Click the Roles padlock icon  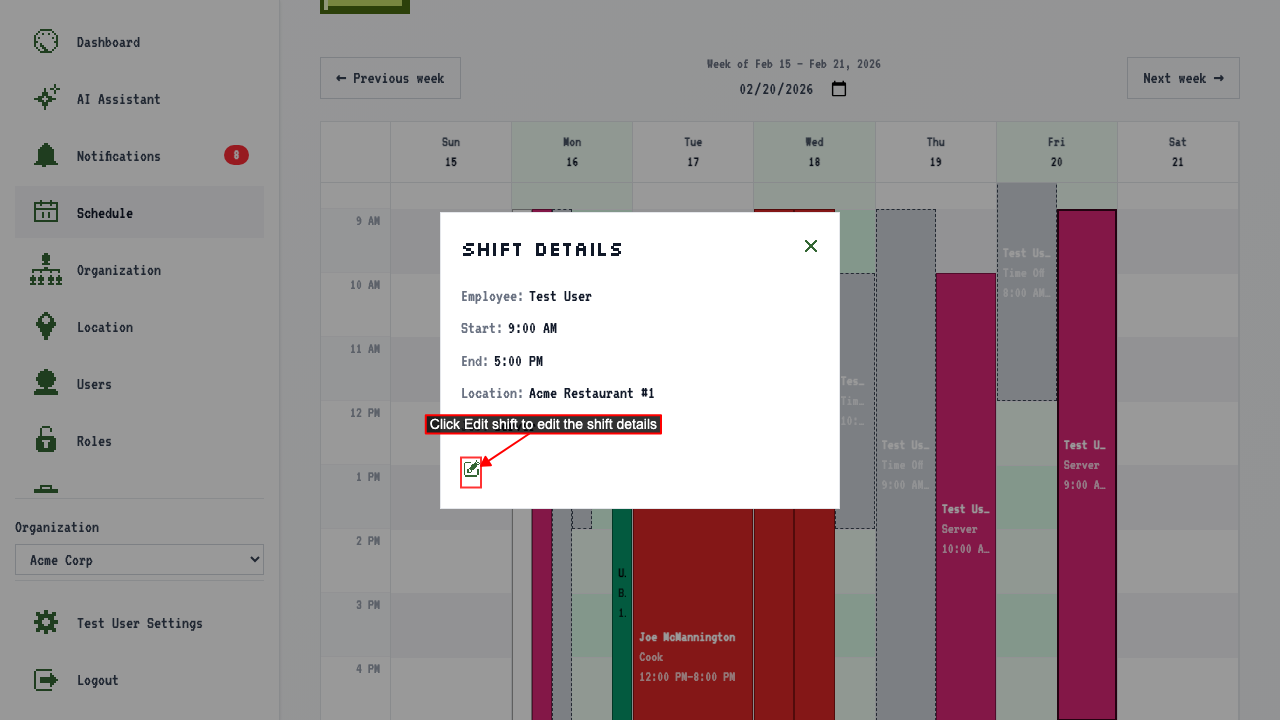pyautogui.click(x=46, y=441)
